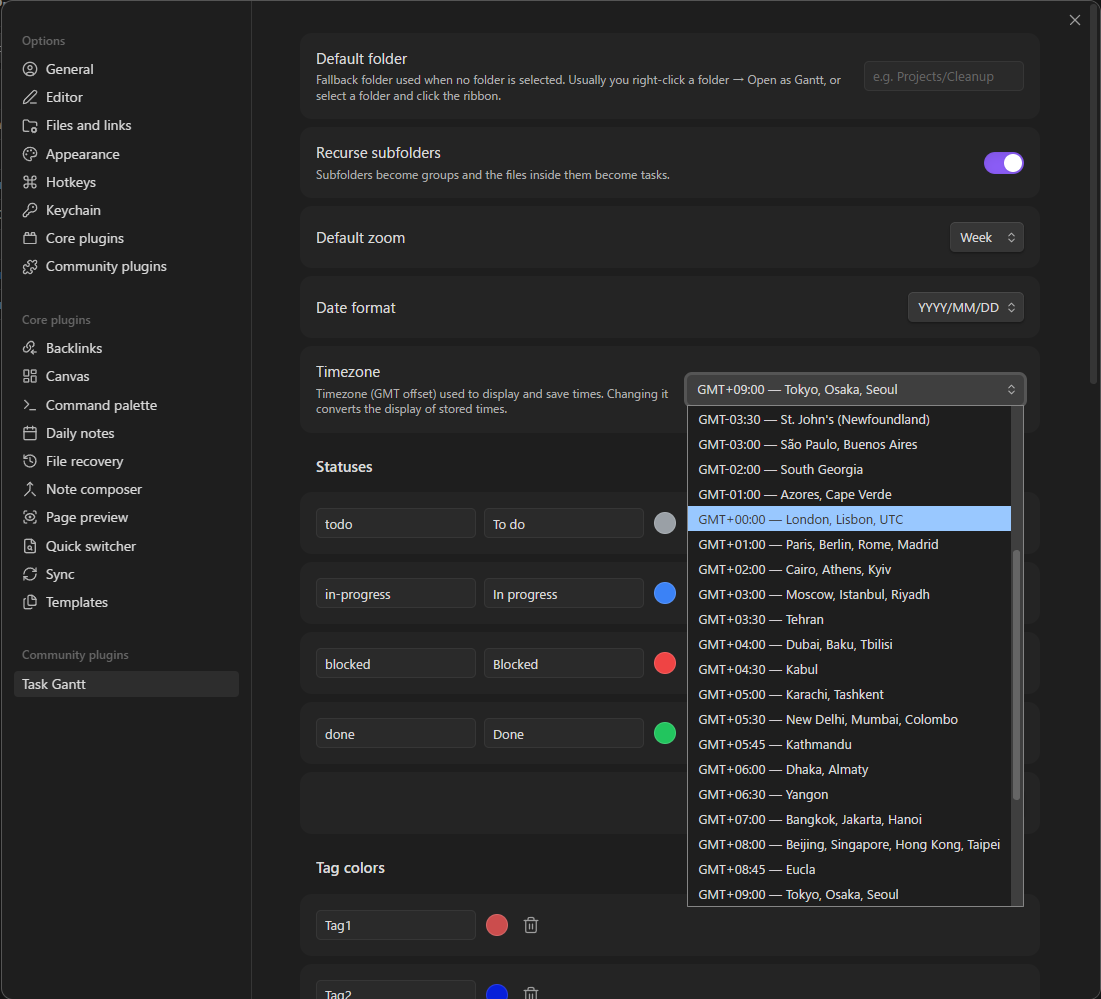Select GMT+00:00 London, Lisbon, UTC option
The height and width of the screenshot is (999, 1101).
point(849,520)
